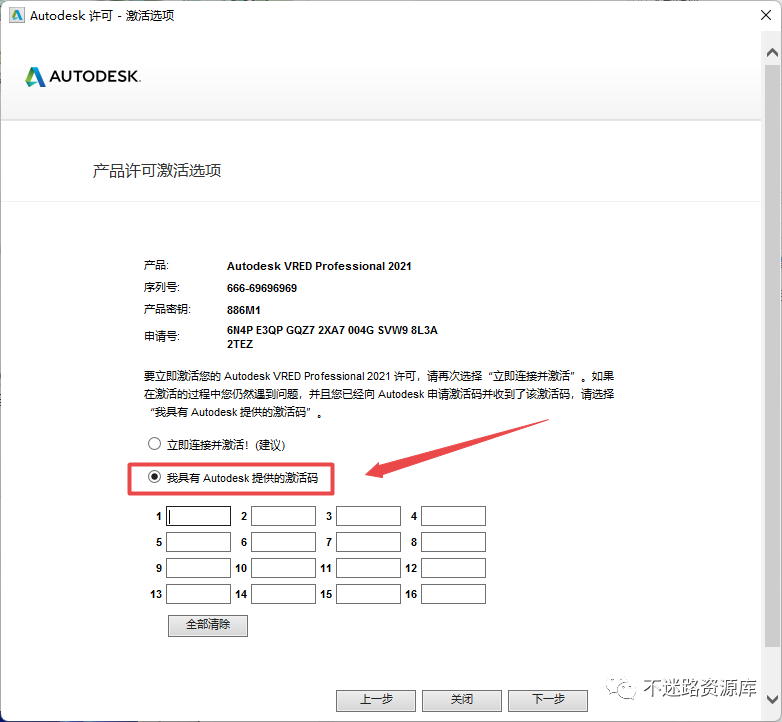The height and width of the screenshot is (722, 782).
Task: Click activation code field 4
Action: click(x=453, y=516)
